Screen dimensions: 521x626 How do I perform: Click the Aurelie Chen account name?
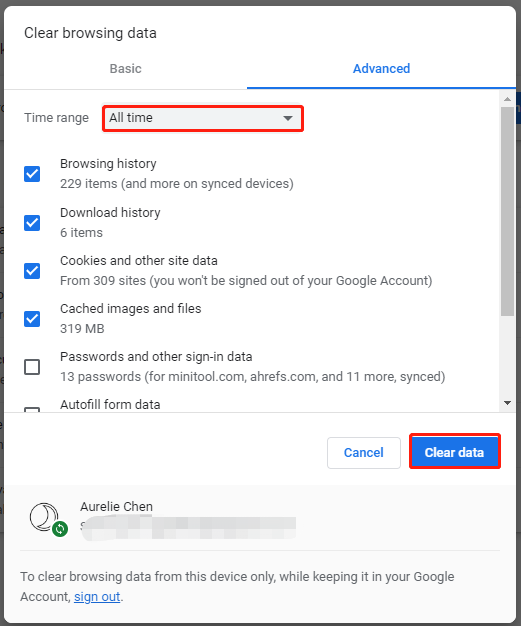point(116,506)
